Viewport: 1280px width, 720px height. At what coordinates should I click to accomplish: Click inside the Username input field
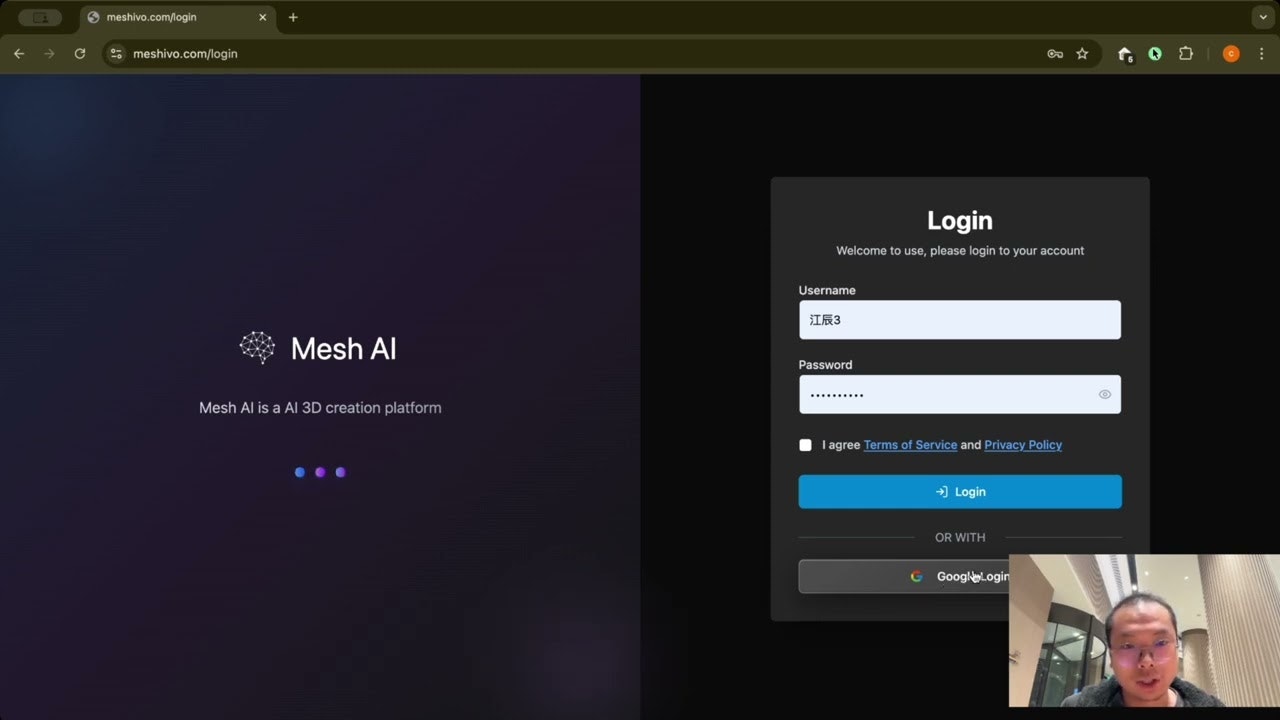959,319
